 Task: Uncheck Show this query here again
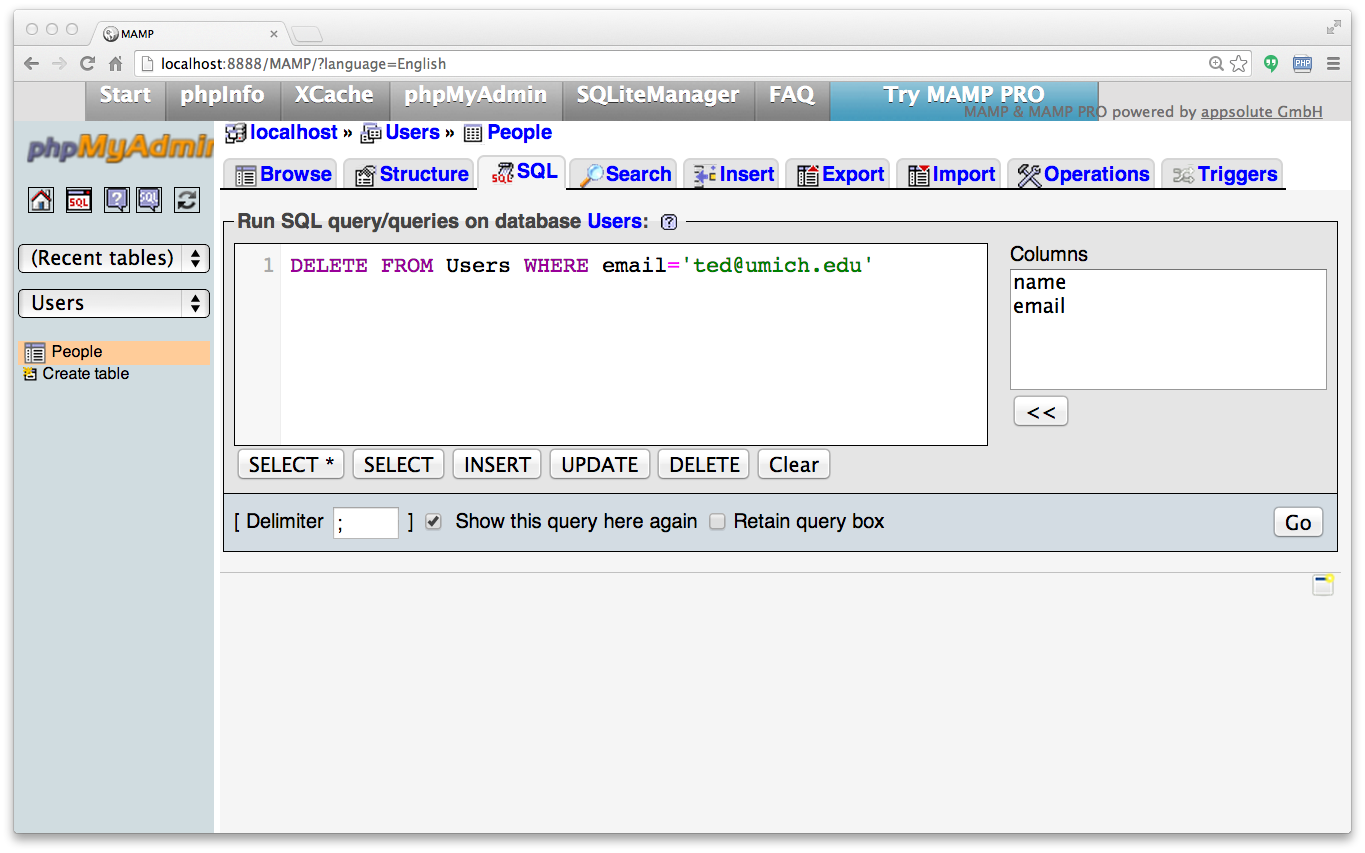pyautogui.click(x=433, y=521)
